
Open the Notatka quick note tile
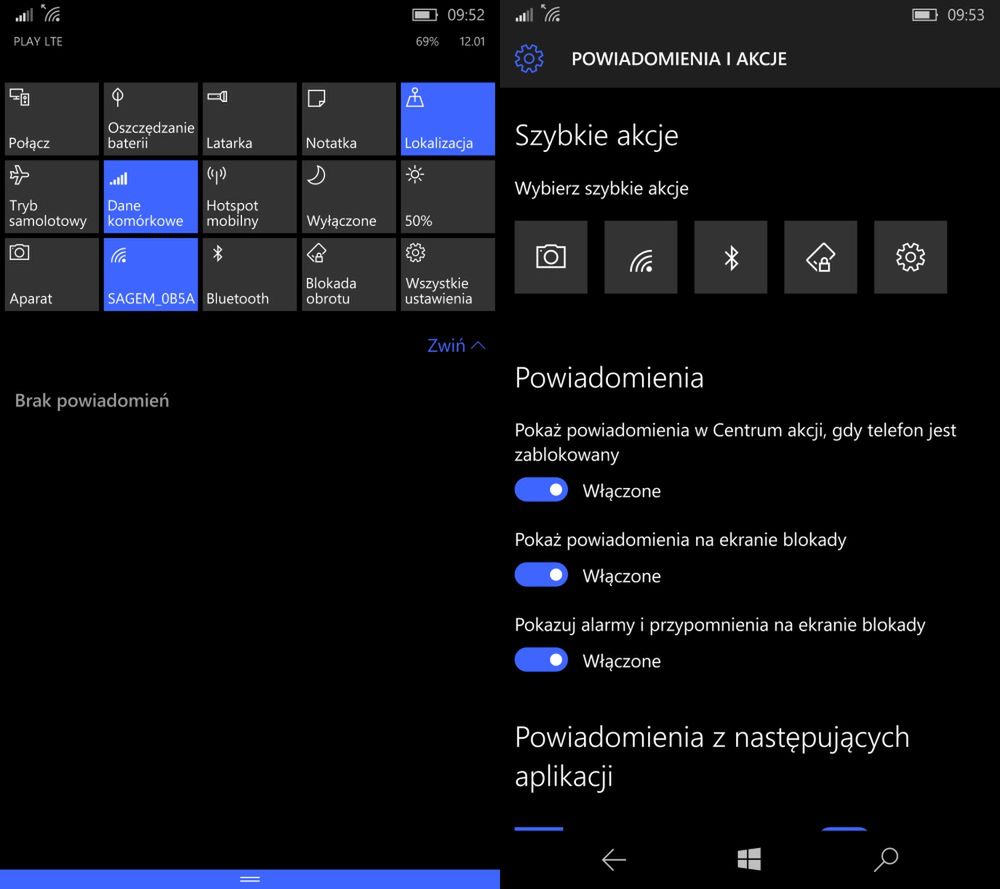[348, 119]
